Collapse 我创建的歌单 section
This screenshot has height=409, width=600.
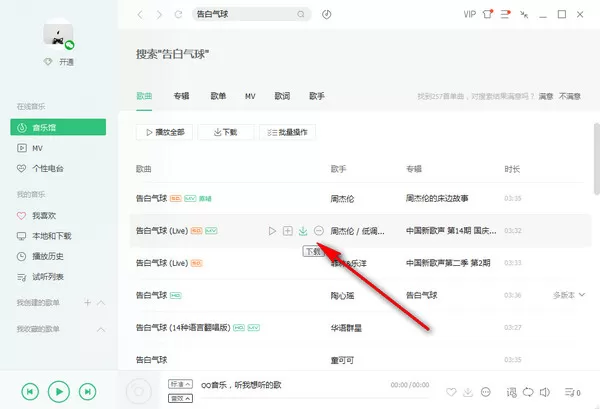click(101, 303)
